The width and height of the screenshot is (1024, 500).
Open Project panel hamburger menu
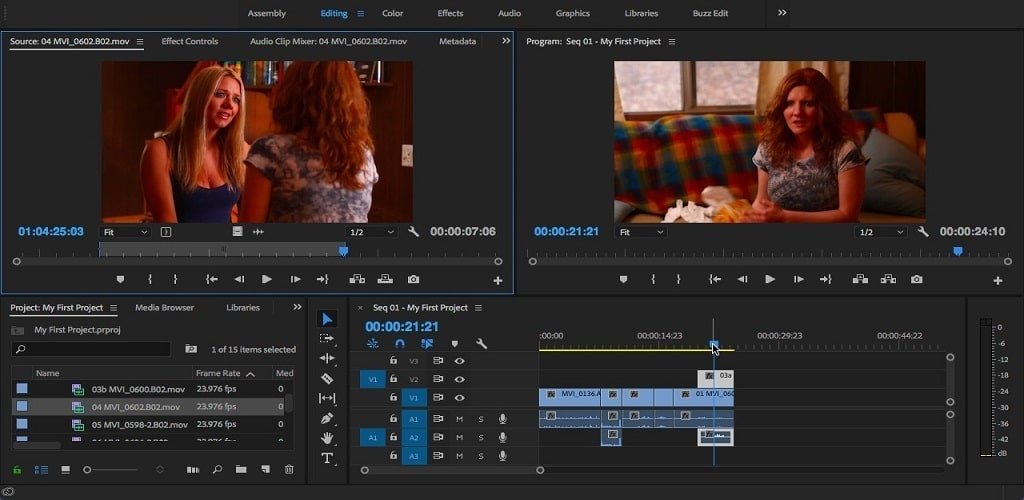[114, 307]
